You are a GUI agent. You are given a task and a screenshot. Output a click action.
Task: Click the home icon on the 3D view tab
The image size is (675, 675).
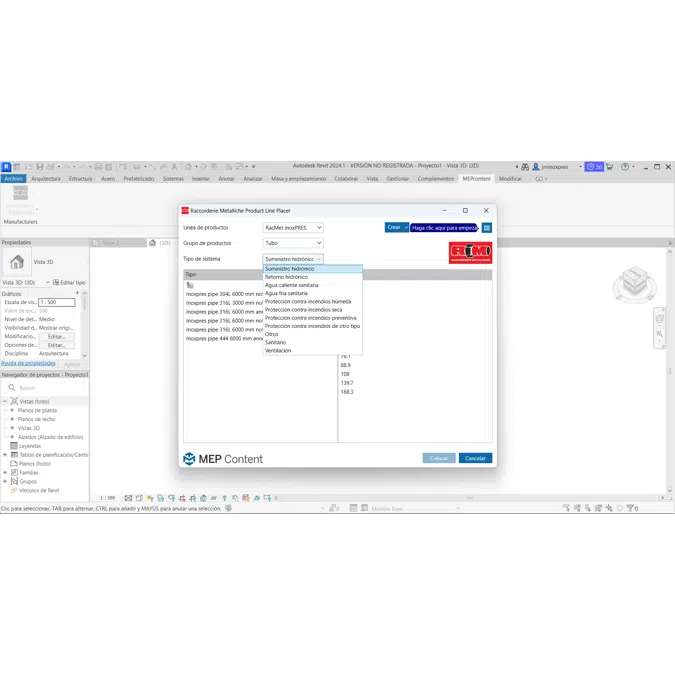click(x=152, y=243)
